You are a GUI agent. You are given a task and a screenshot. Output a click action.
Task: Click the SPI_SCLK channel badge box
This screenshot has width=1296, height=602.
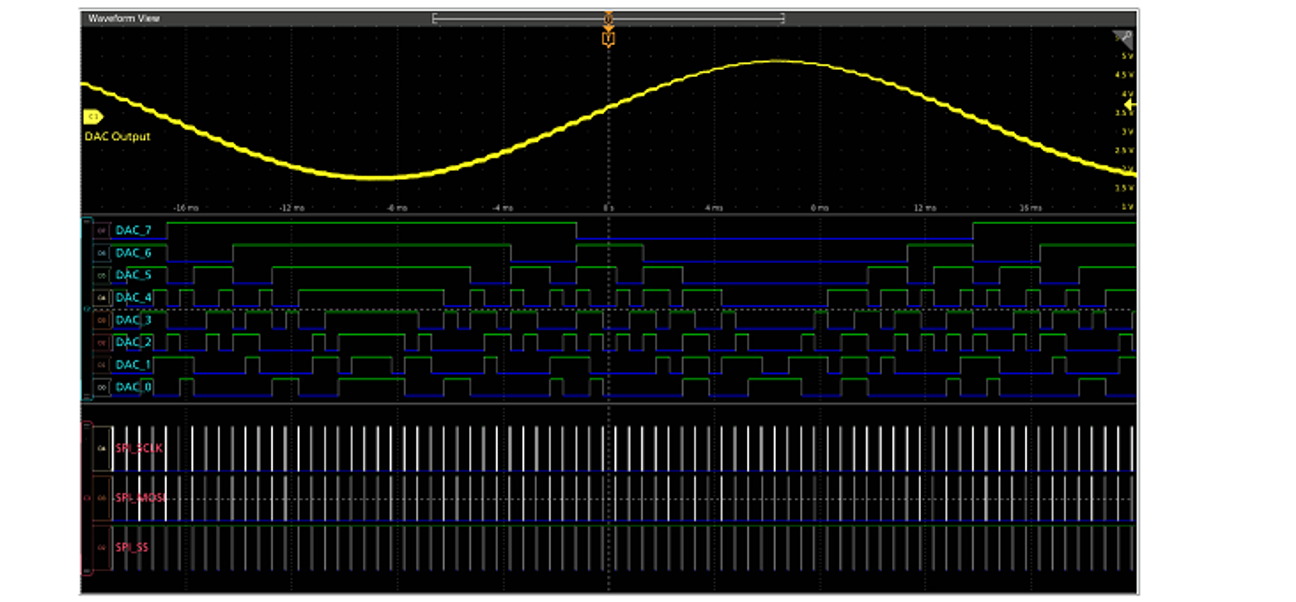(x=101, y=448)
